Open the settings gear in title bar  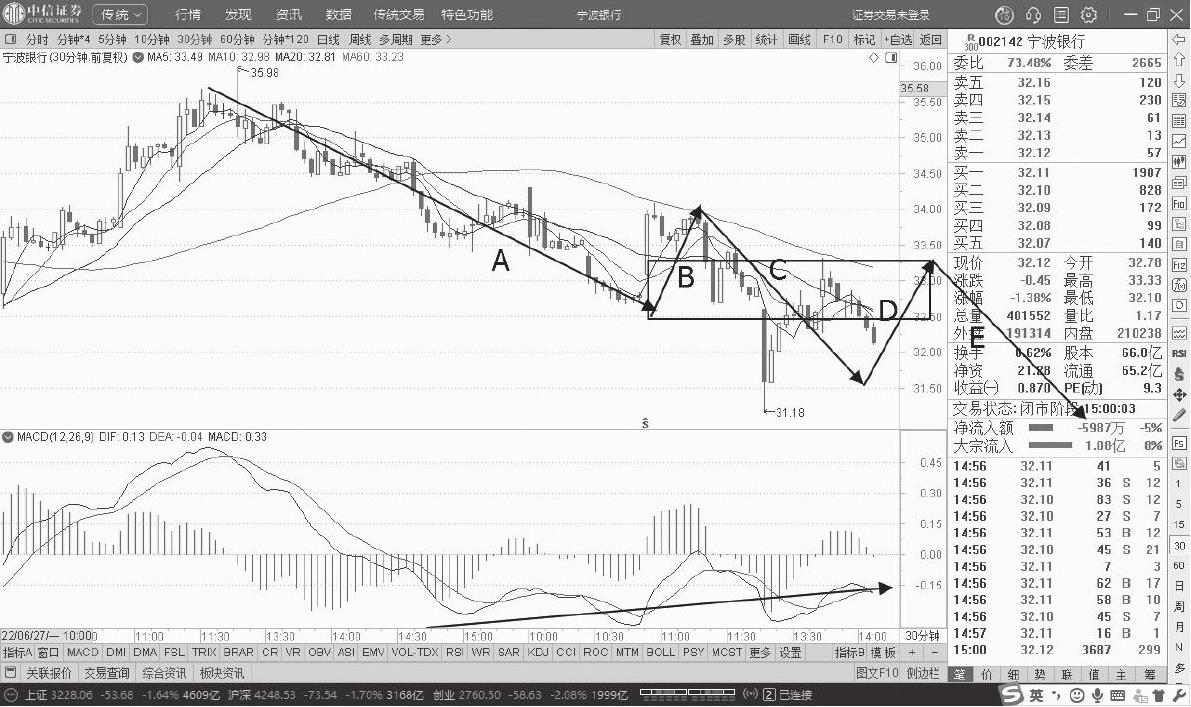pyautogui.click(x=1089, y=14)
